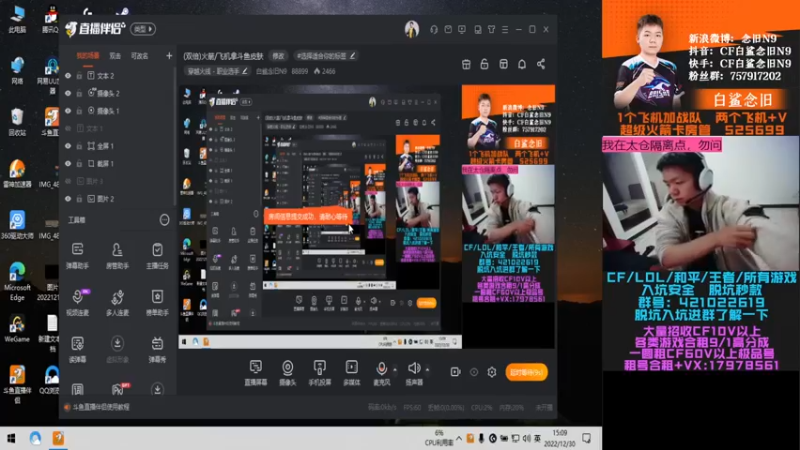Select the 全屏 1 layer row
The height and width of the screenshot is (450, 800).
point(118,146)
